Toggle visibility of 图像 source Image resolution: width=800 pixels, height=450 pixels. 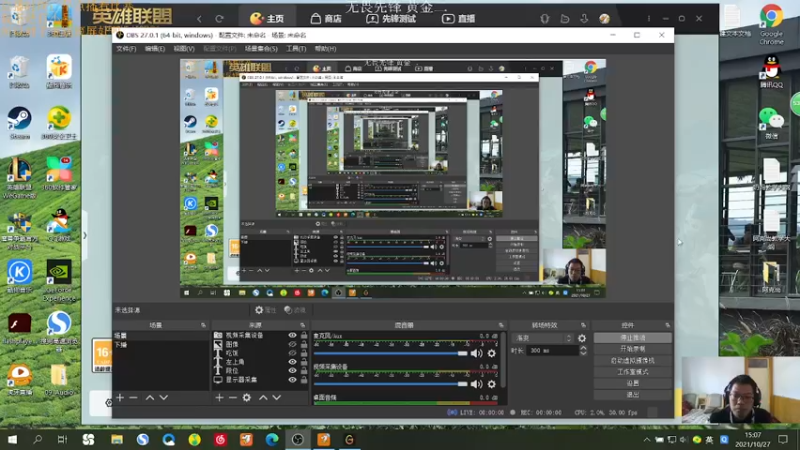pos(292,344)
